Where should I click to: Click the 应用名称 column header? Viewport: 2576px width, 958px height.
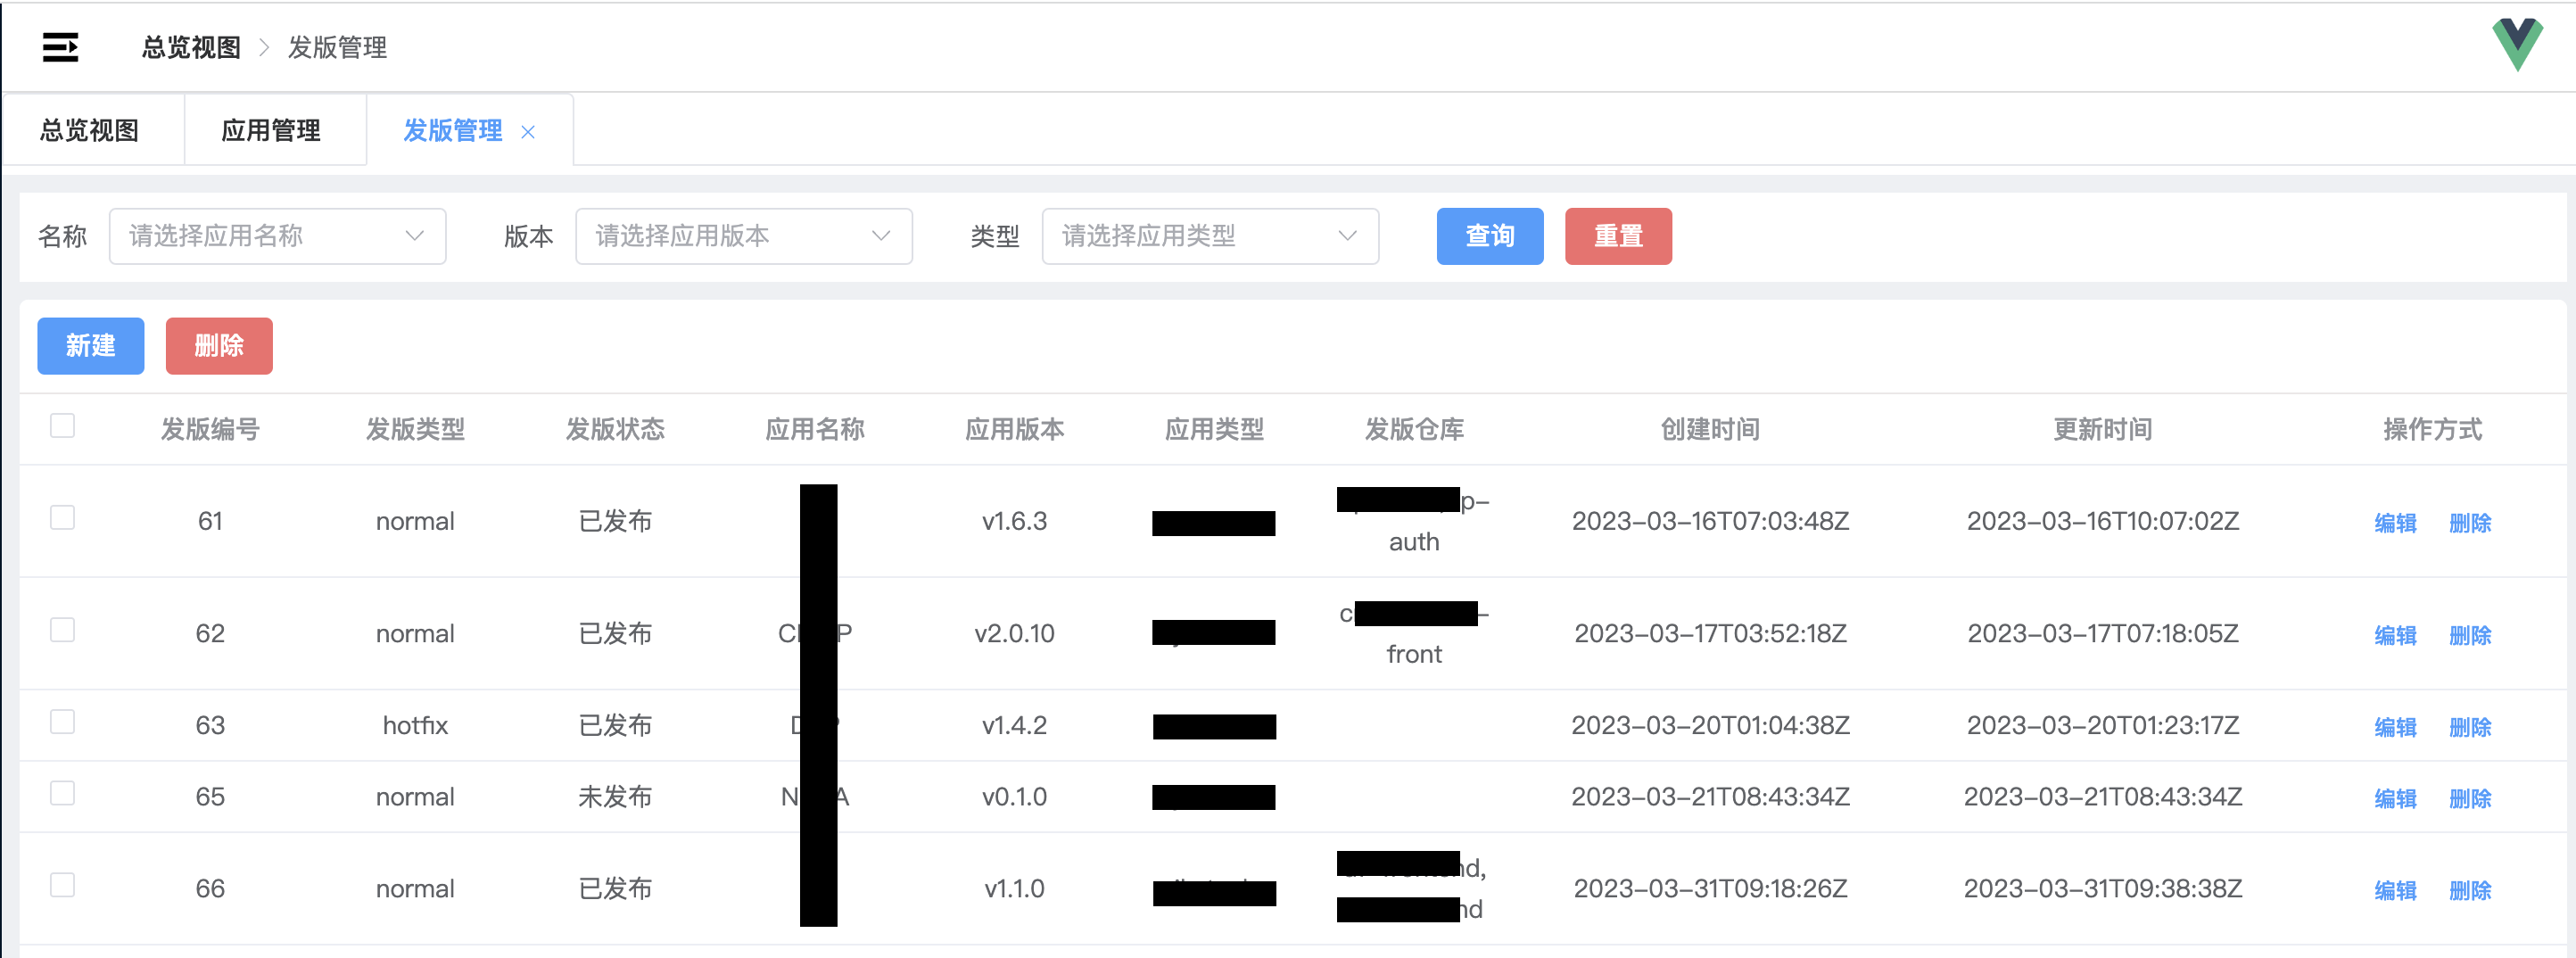(815, 429)
